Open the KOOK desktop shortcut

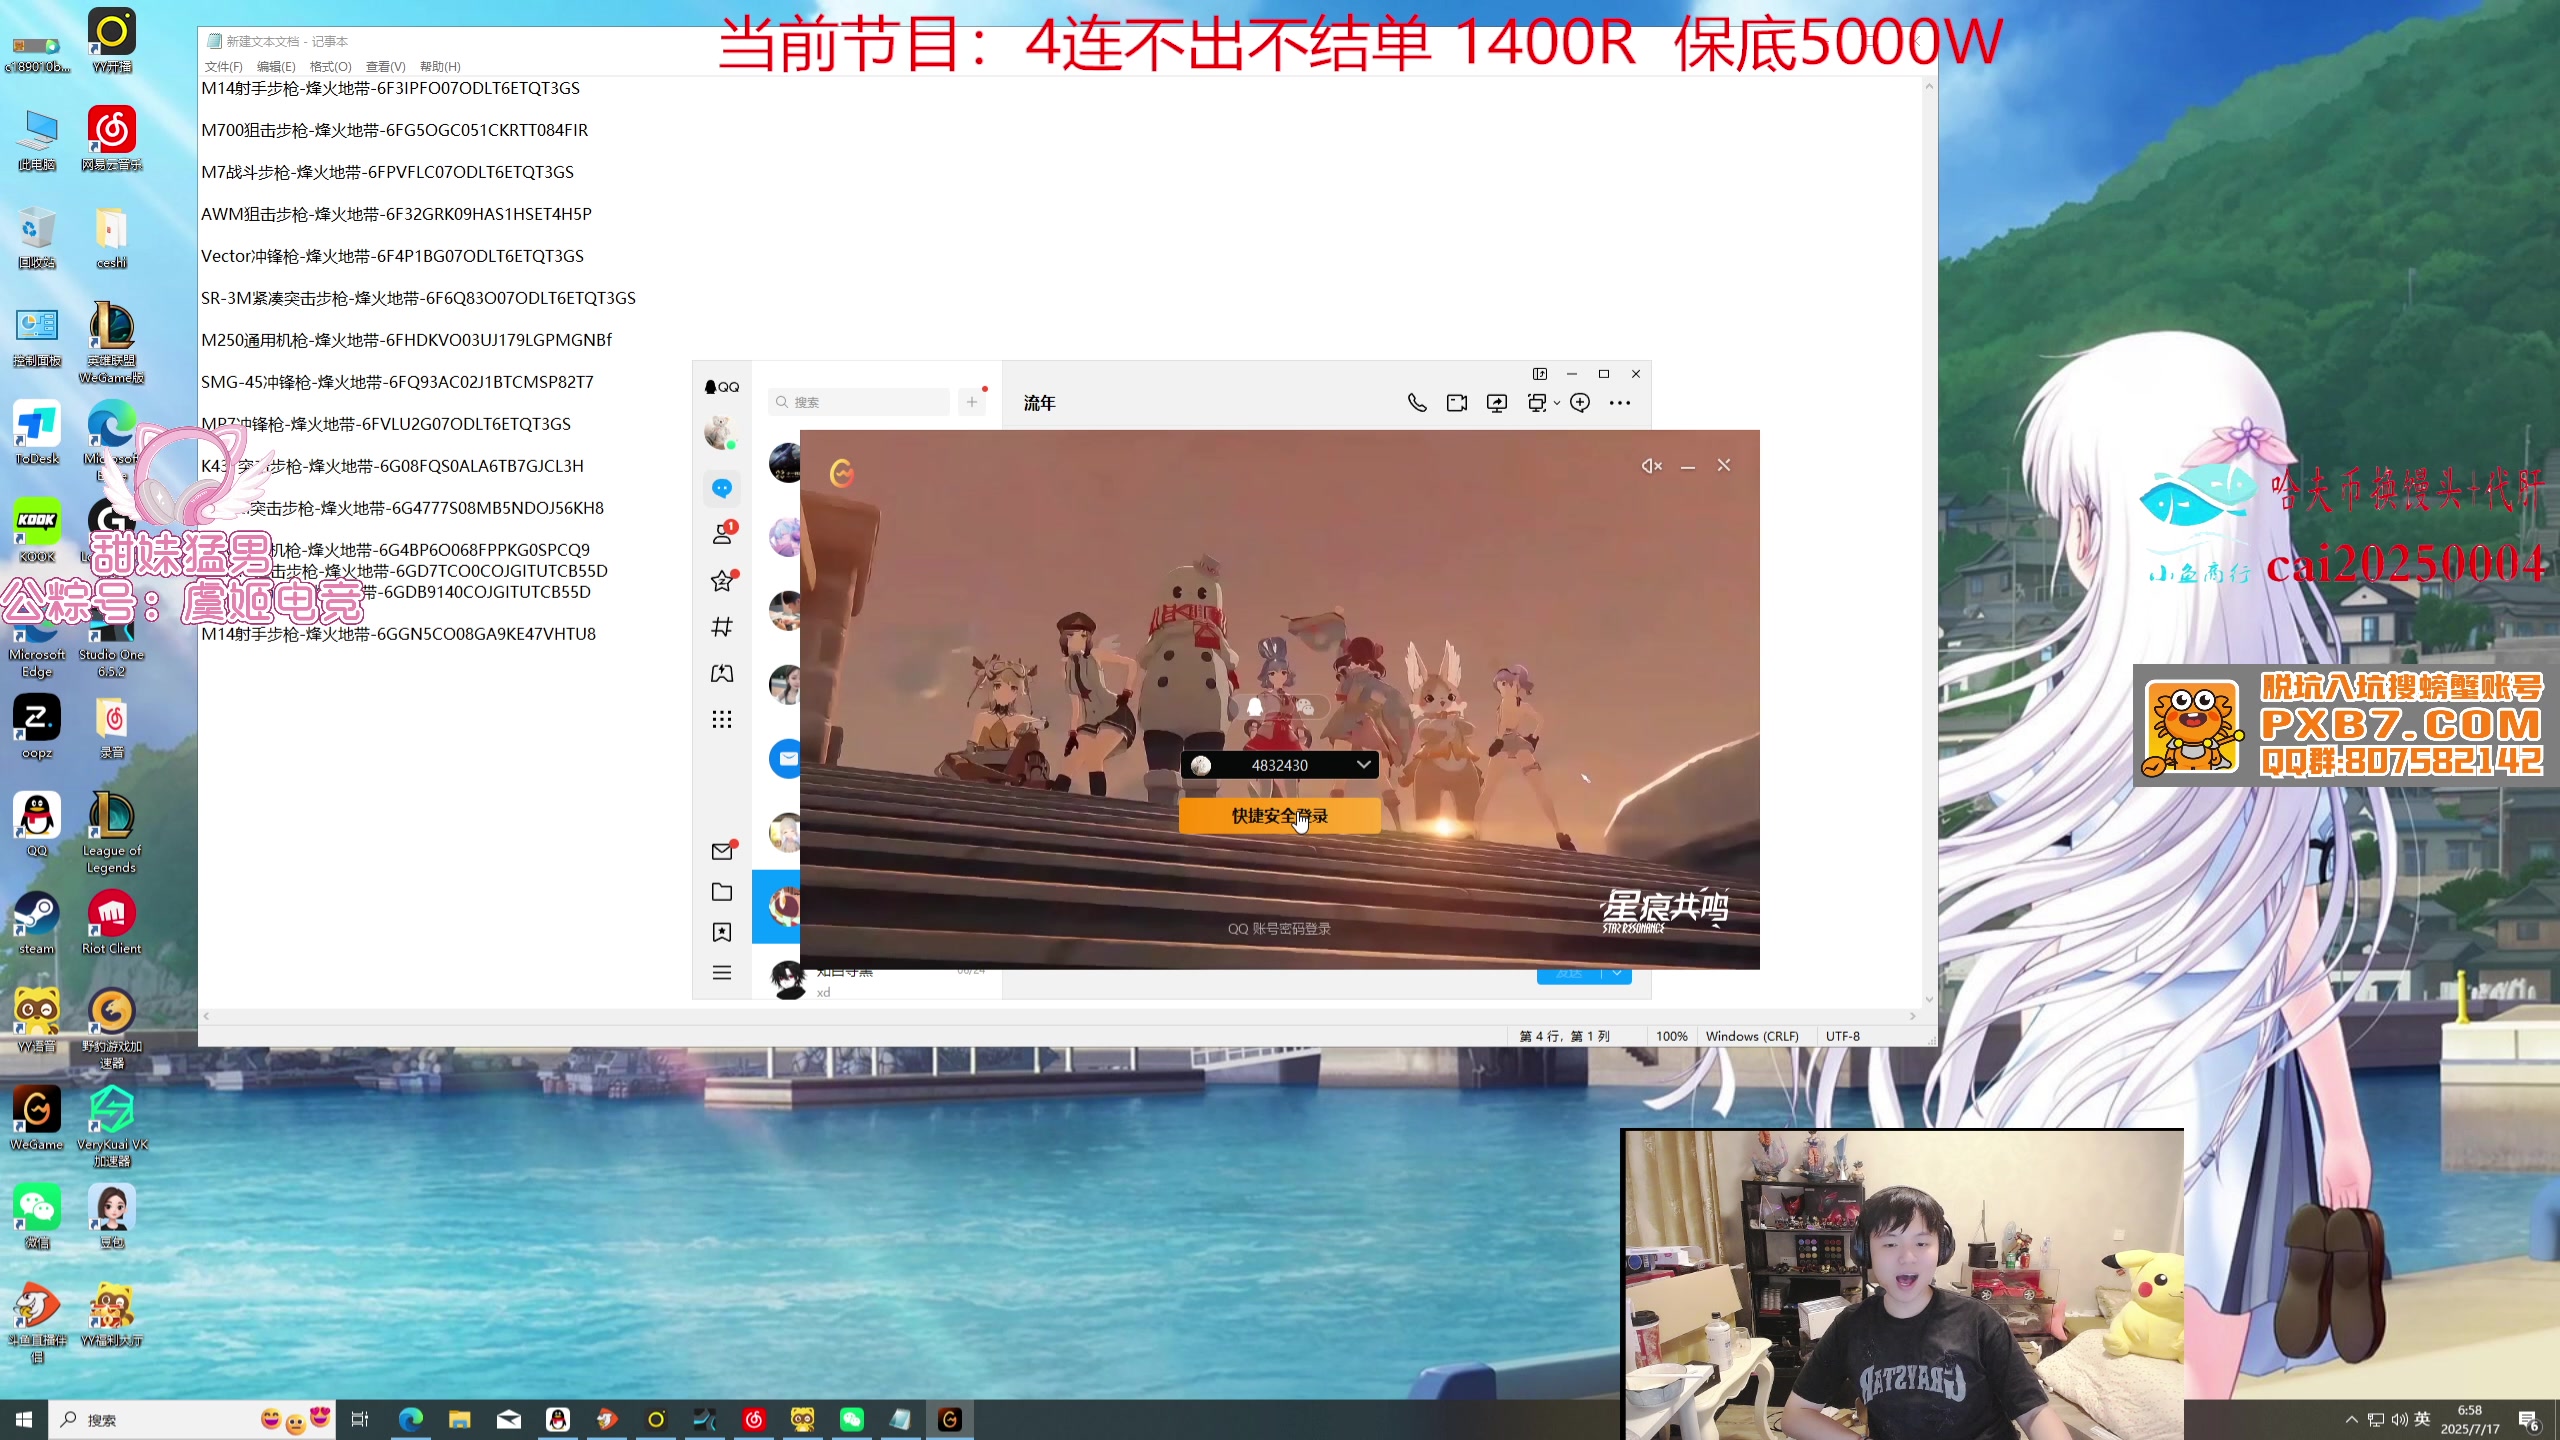click(x=37, y=531)
